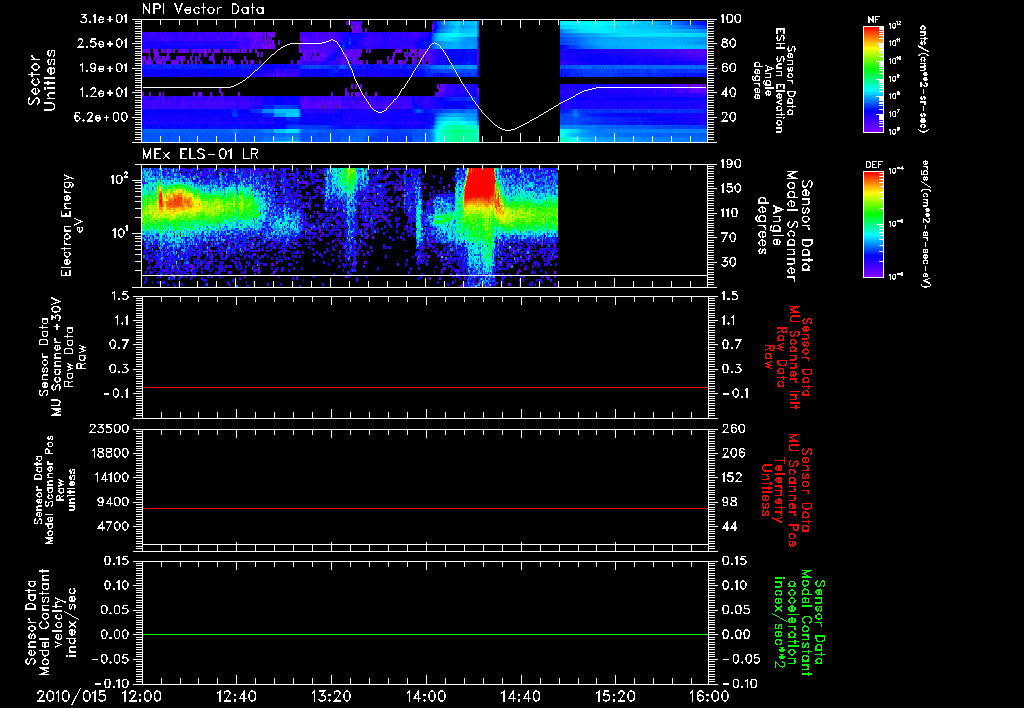Click the red 'MU Scanner Pos Telemetry' title

(786, 490)
